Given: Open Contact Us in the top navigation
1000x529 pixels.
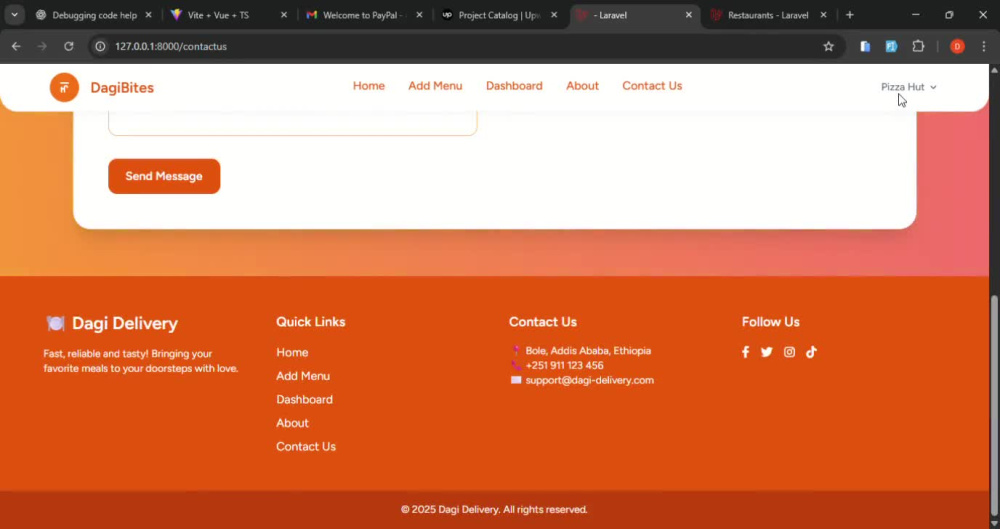Looking at the screenshot, I should pos(652,86).
